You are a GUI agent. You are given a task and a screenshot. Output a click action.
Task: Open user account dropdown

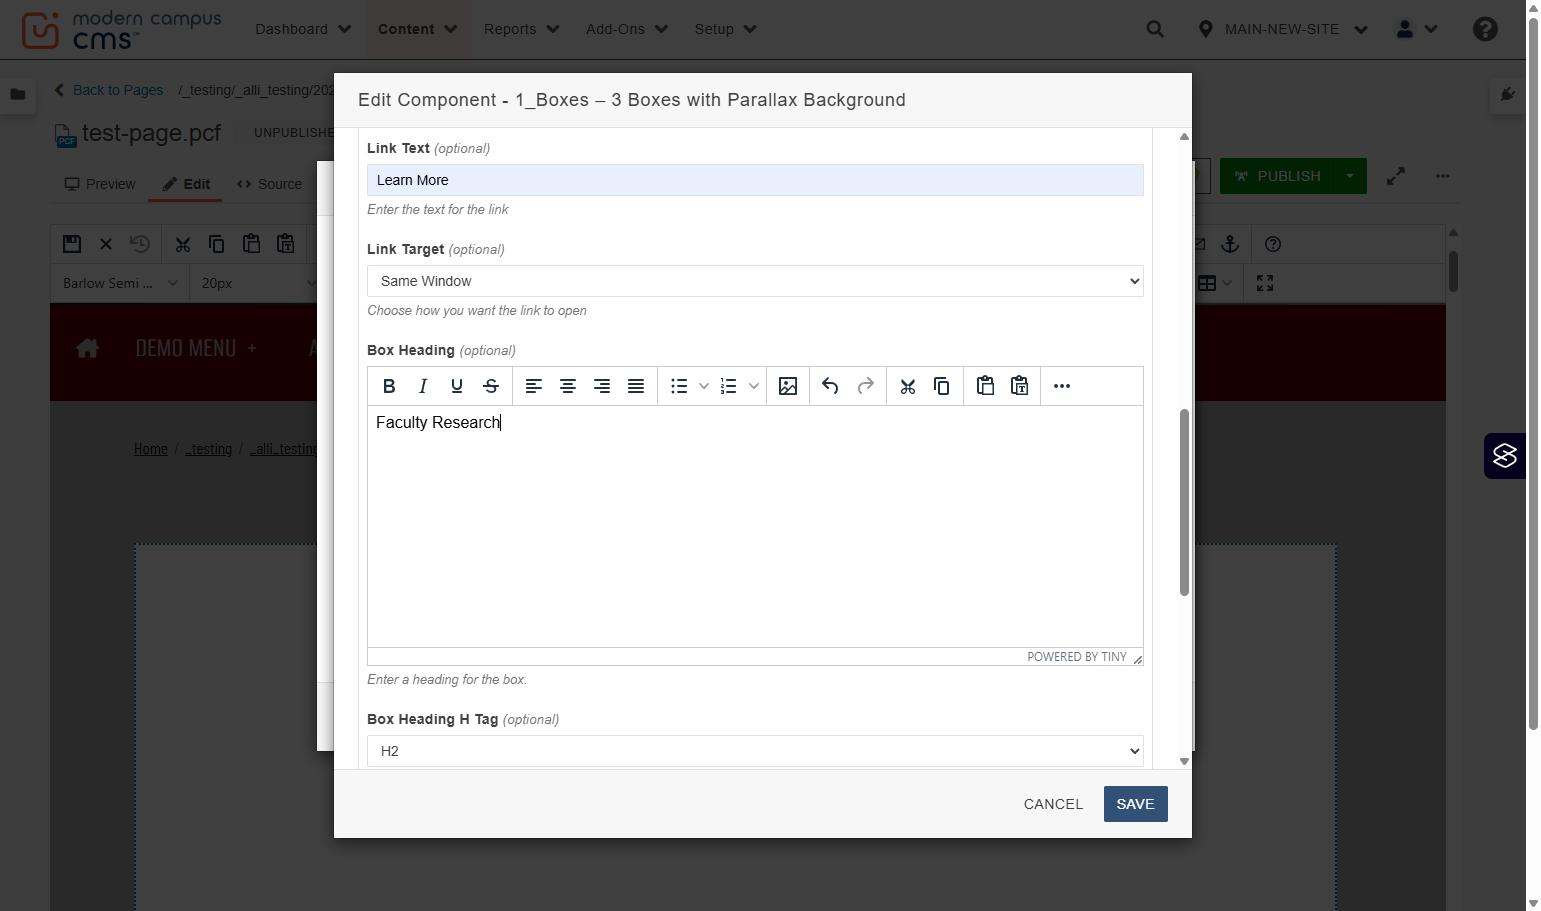click(1417, 29)
